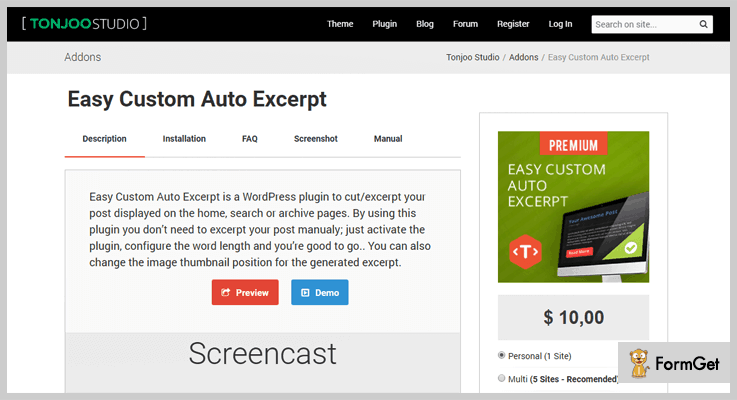Switch to the FAQ tab
The height and width of the screenshot is (400, 737).
(x=250, y=139)
